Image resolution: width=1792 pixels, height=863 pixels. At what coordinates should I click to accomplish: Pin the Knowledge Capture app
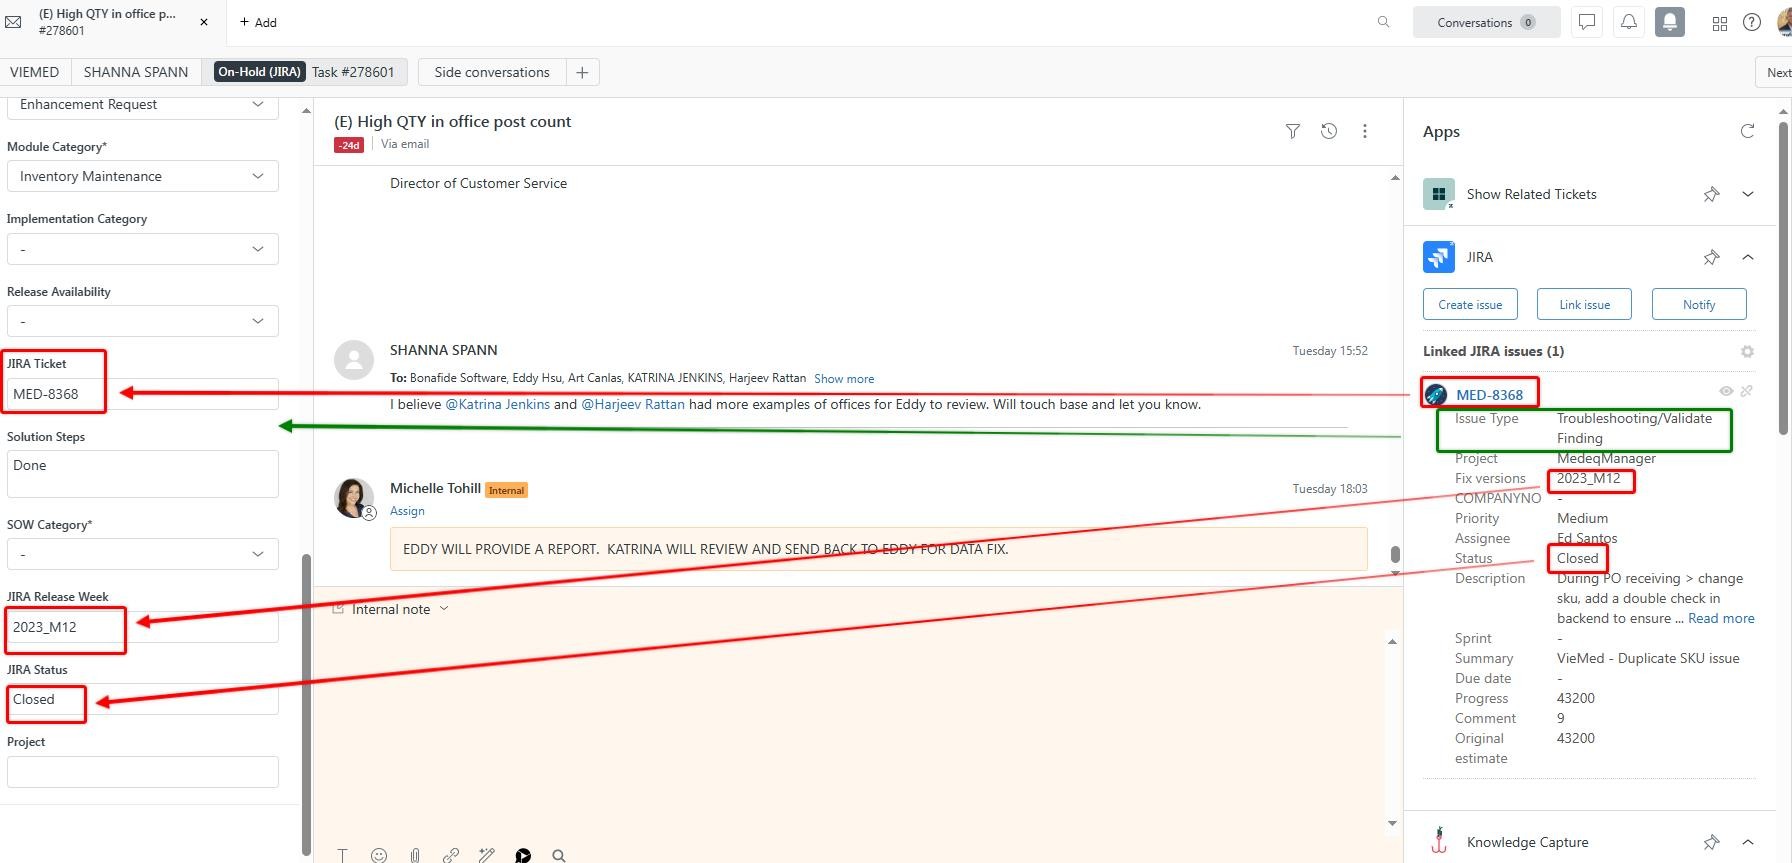tap(1711, 842)
